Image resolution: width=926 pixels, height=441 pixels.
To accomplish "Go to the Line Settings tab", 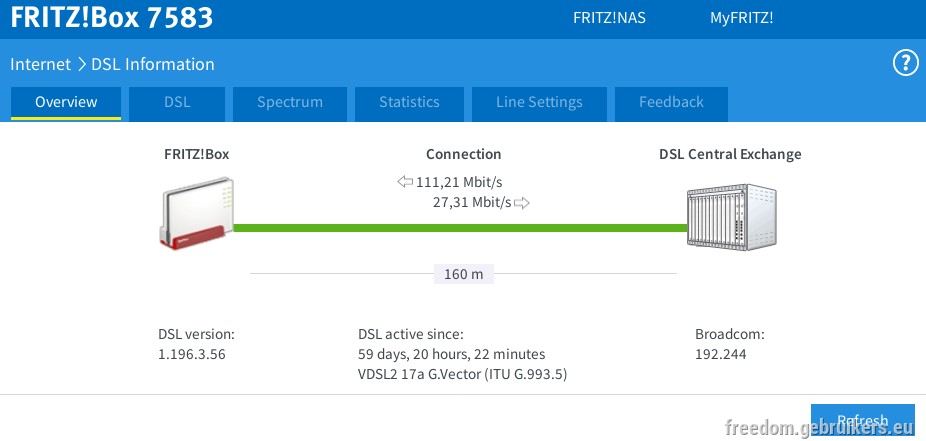I will click(x=539, y=103).
